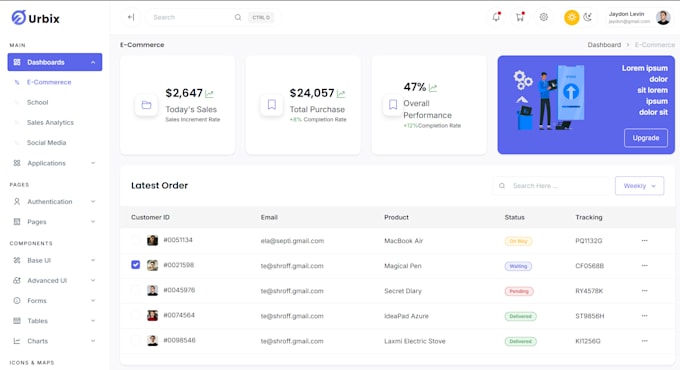
Task: Open actions menu for order #0074564
Action: [x=644, y=316]
